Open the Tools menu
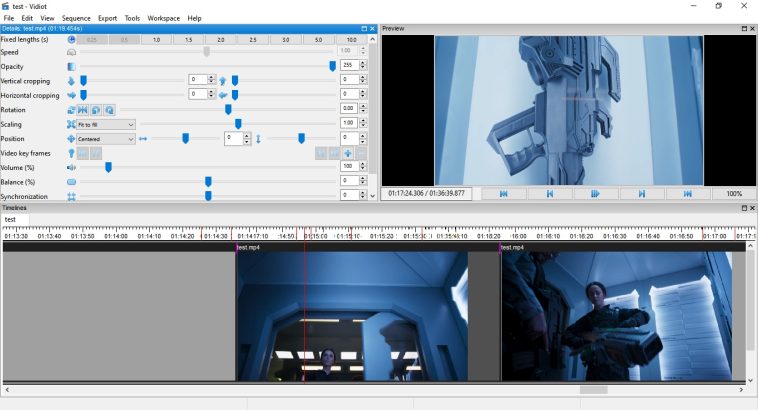The image size is (758, 410). click(x=132, y=18)
